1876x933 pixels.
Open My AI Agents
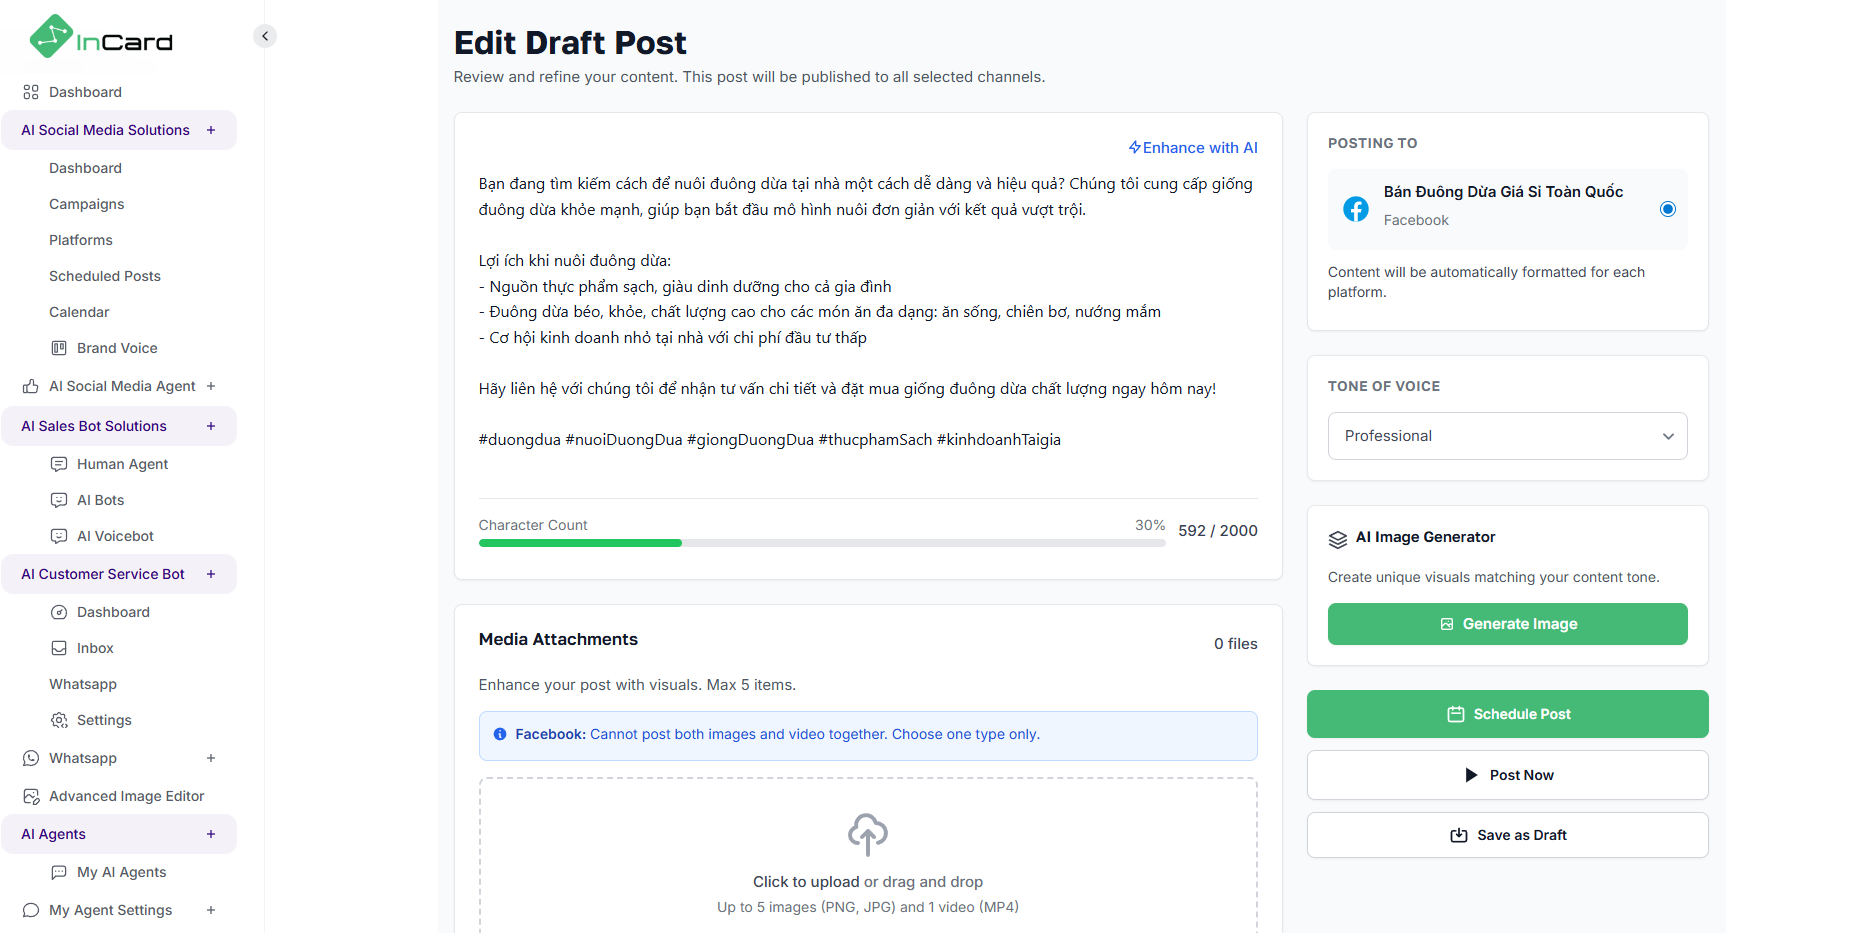(121, 871)
